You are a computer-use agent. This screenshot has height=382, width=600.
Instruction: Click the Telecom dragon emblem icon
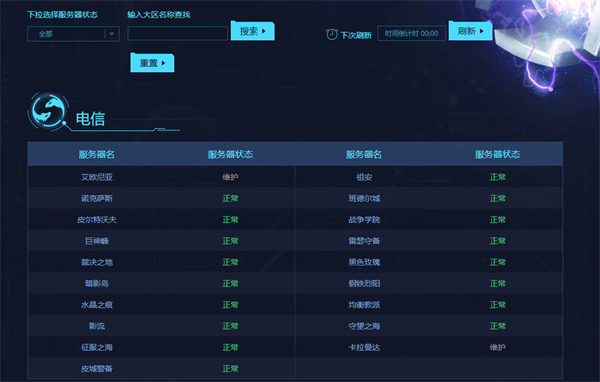point(47,111)
